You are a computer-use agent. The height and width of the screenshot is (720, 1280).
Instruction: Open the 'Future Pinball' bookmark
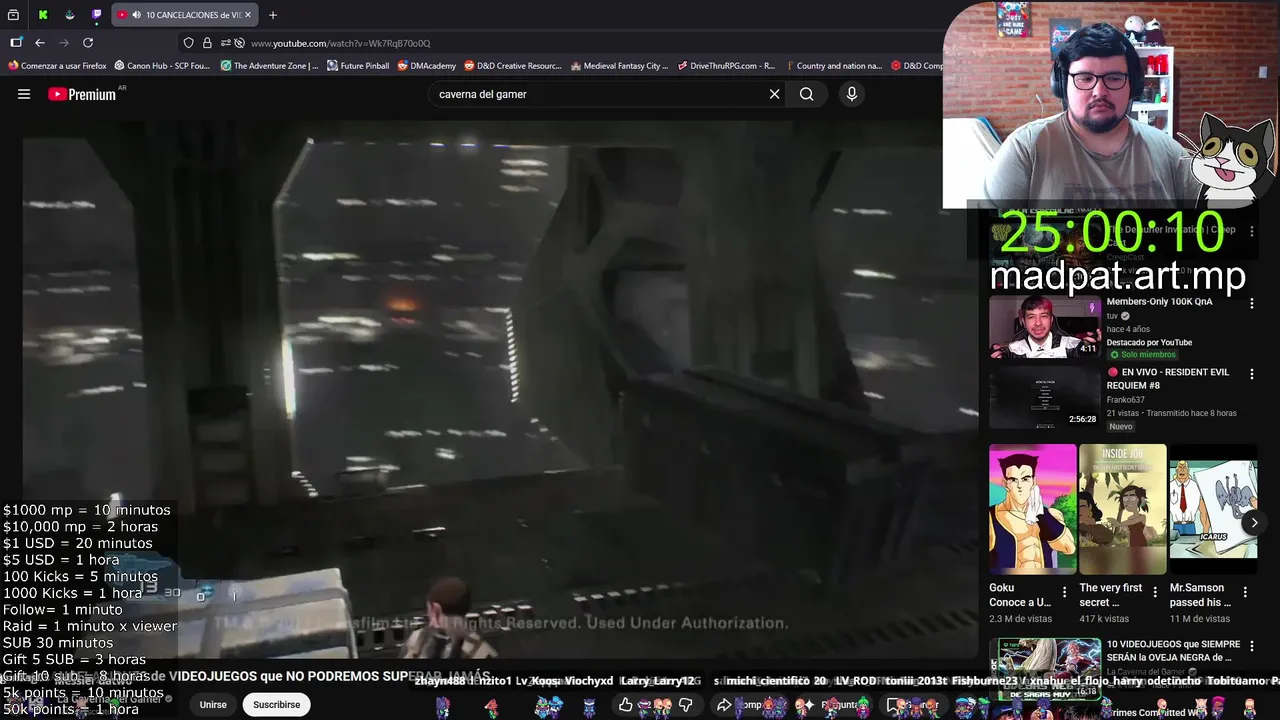(358, 66)
